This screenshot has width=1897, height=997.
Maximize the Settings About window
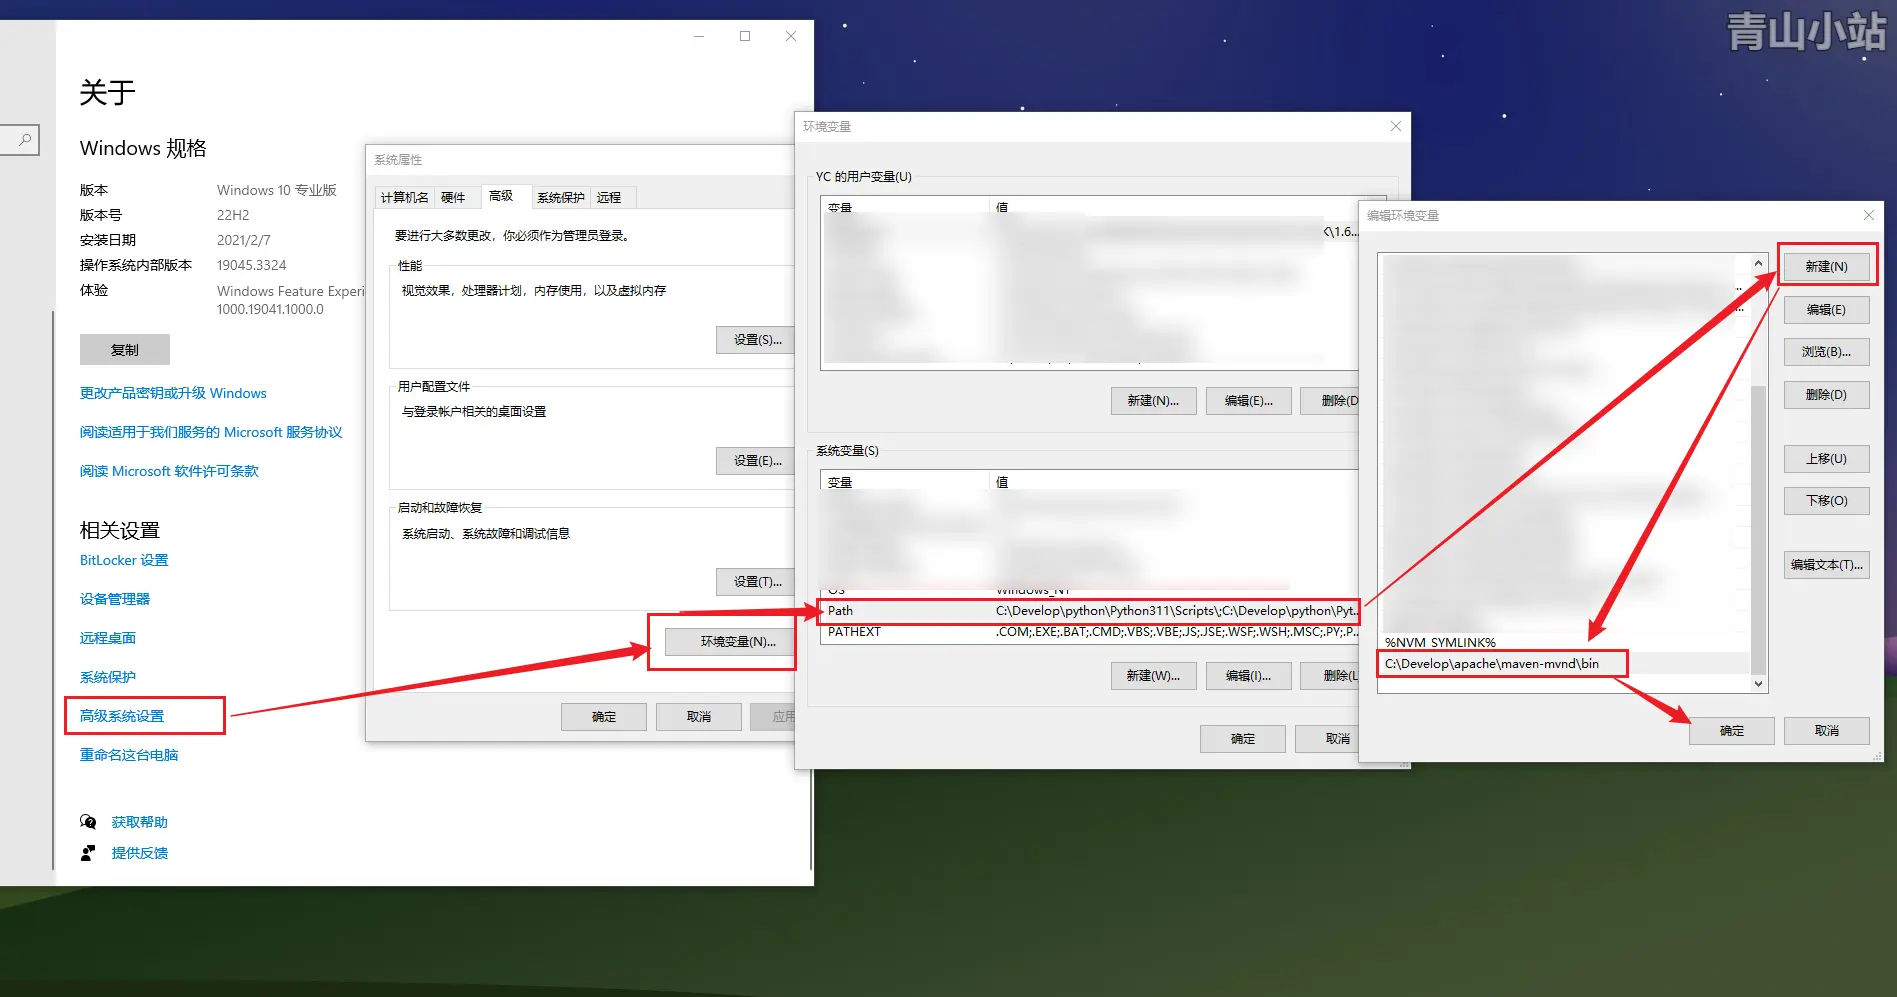coord(745,36)
